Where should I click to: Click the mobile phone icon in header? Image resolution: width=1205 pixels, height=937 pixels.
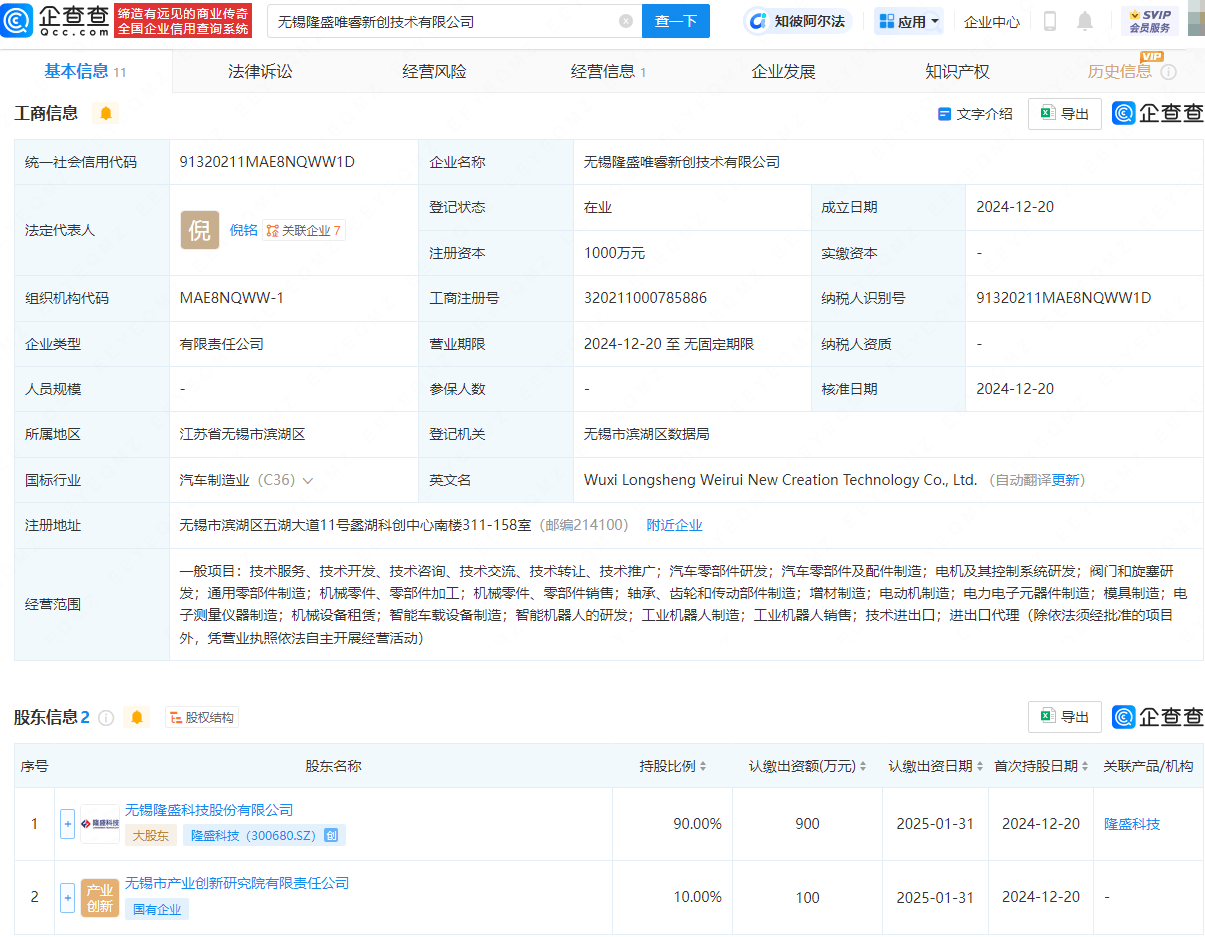tap(1050, 21)
